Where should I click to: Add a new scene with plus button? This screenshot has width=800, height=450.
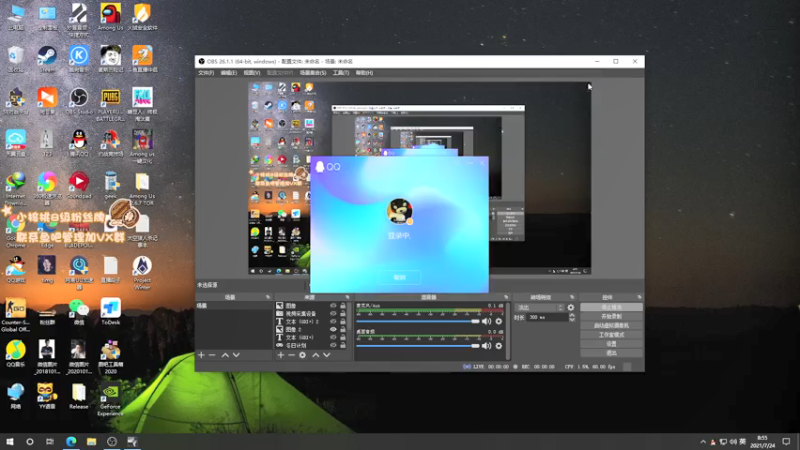[201, 355]
